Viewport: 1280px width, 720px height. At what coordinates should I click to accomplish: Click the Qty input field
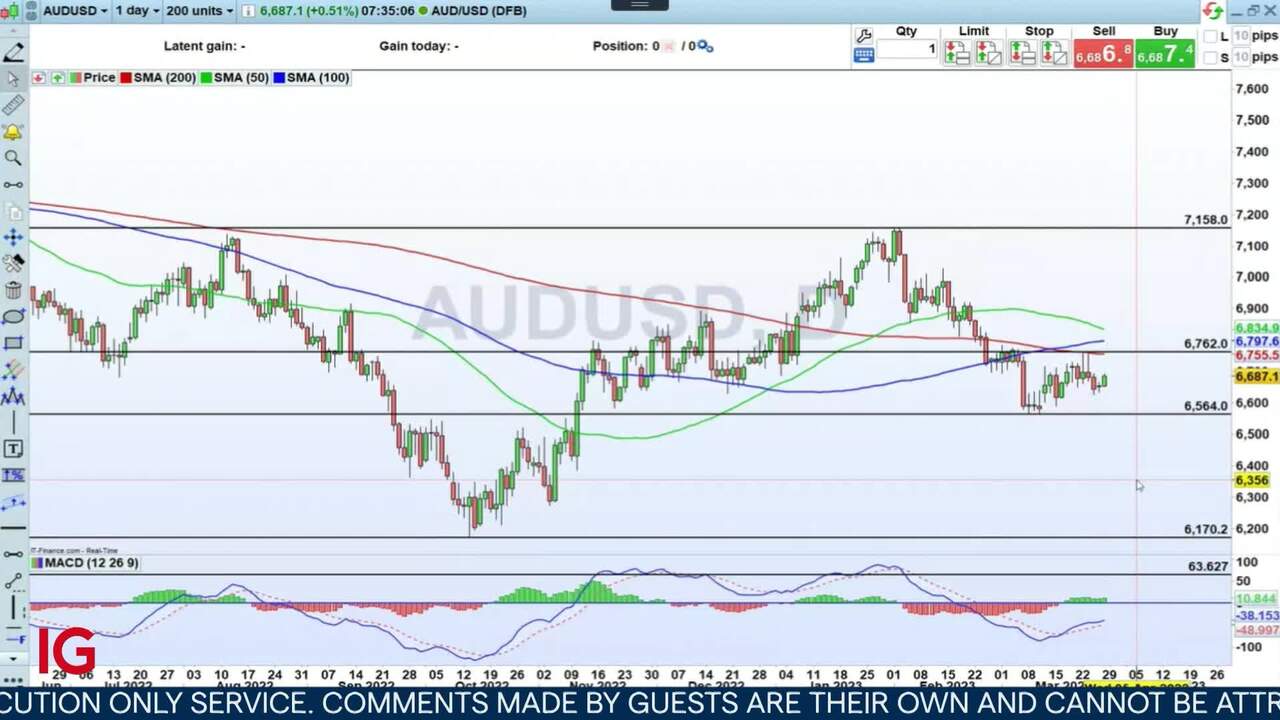coord(907,50)
